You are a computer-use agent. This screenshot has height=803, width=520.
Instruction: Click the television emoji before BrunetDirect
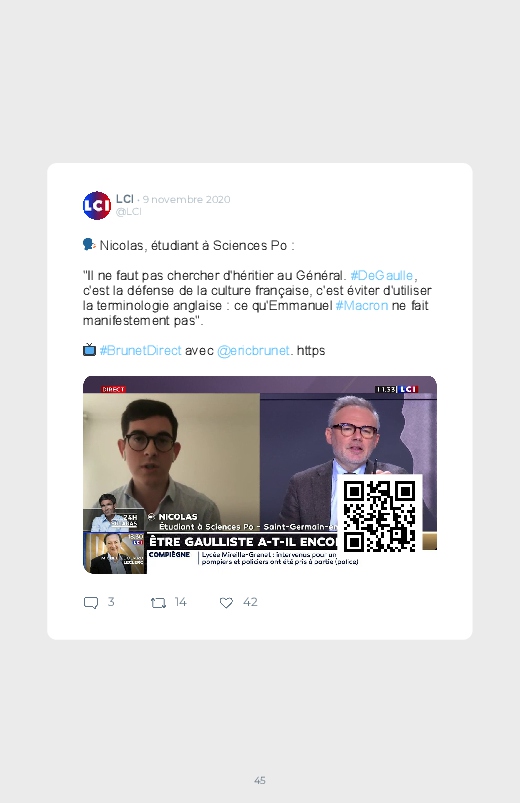pyautogui.click(x=89, y=350)
